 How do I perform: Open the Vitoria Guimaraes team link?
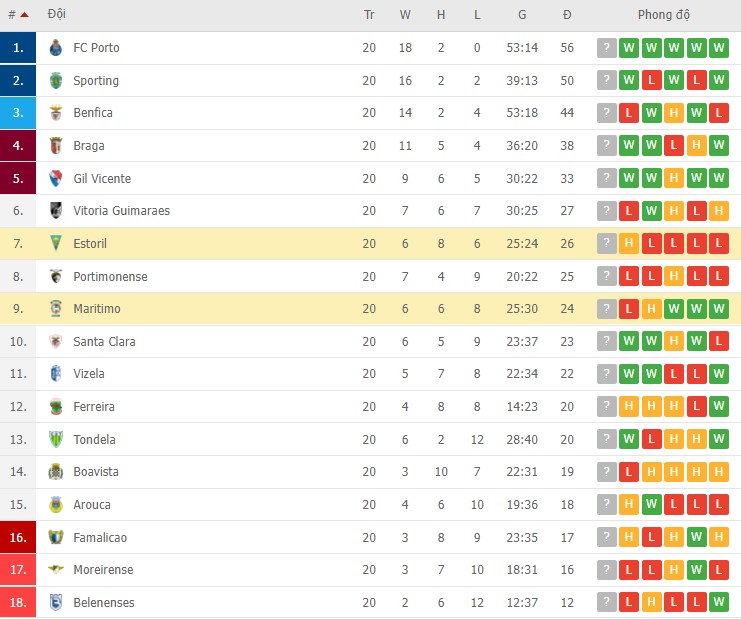[121, 211]
